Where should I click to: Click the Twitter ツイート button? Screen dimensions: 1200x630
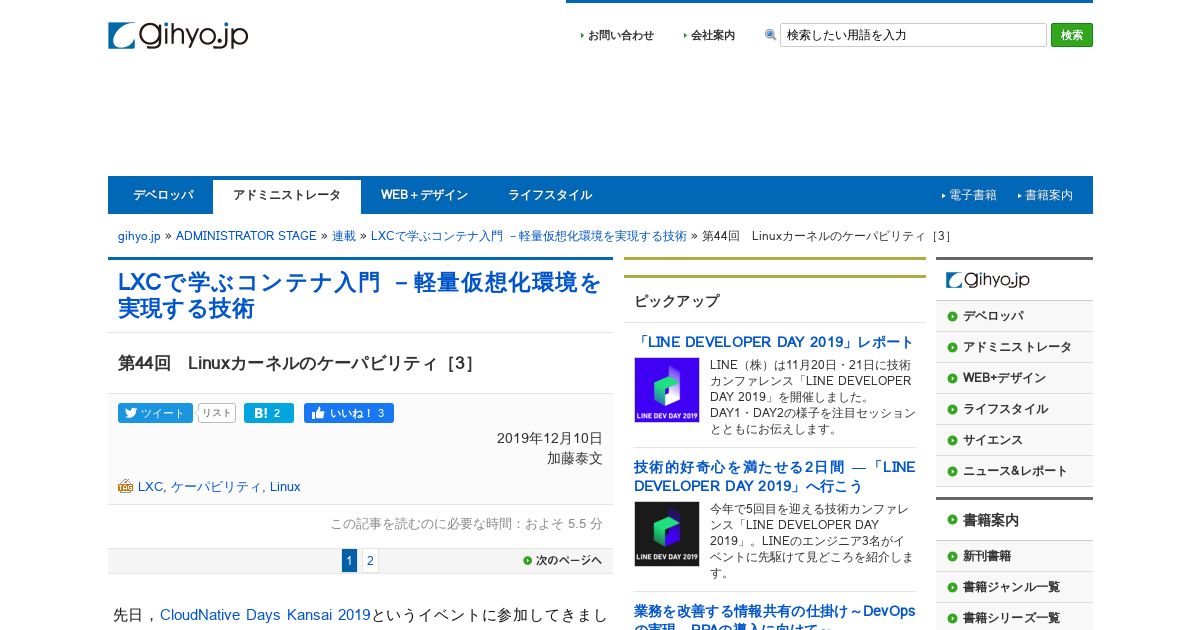[155, 413]
